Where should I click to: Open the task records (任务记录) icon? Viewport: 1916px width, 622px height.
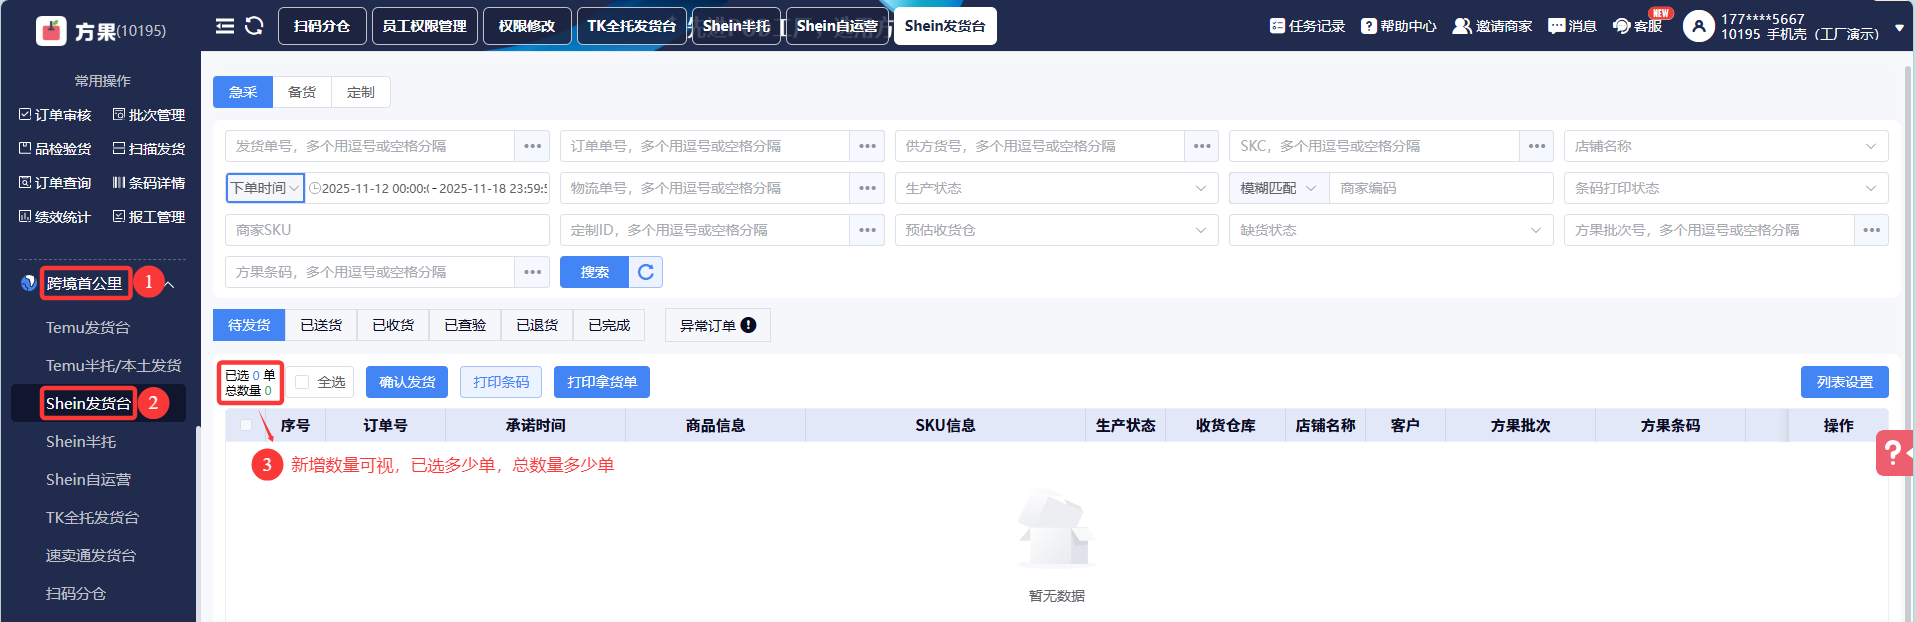point(1277,26)
